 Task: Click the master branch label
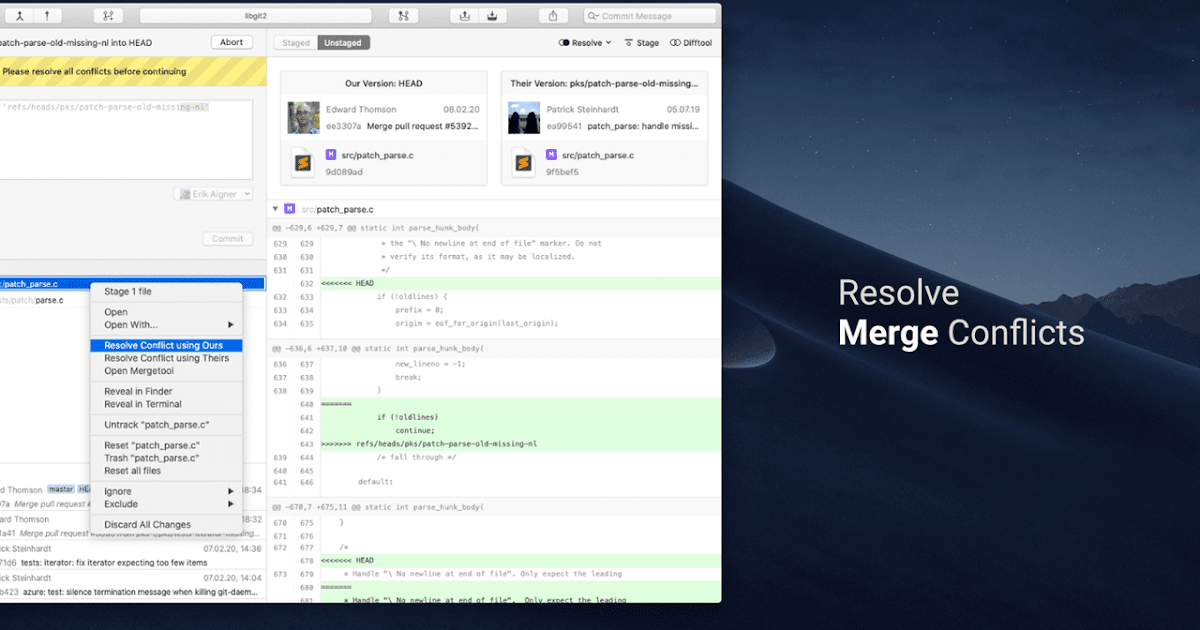pyautogui.click(x=61, y=490)
